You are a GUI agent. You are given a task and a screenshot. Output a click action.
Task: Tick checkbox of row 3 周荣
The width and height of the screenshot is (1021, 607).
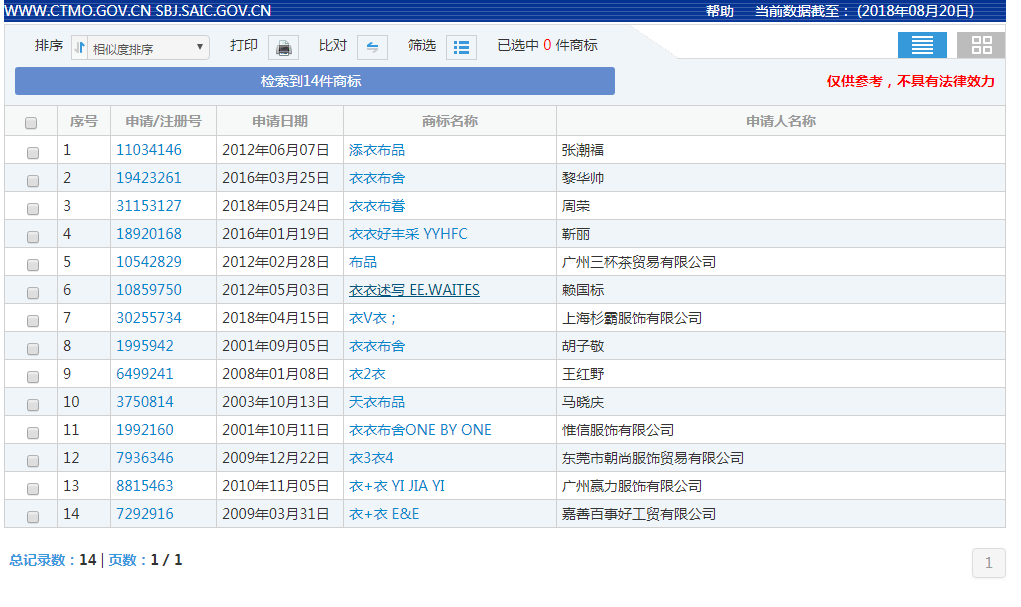(33, 208)
